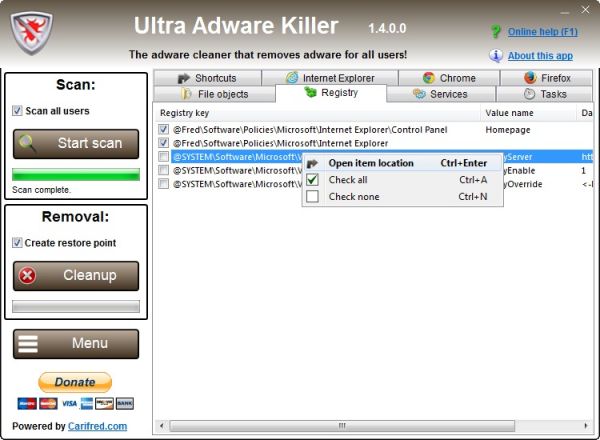Click the Donate button
The height and width of the screenshot is (440, 600).
(75, 382)
